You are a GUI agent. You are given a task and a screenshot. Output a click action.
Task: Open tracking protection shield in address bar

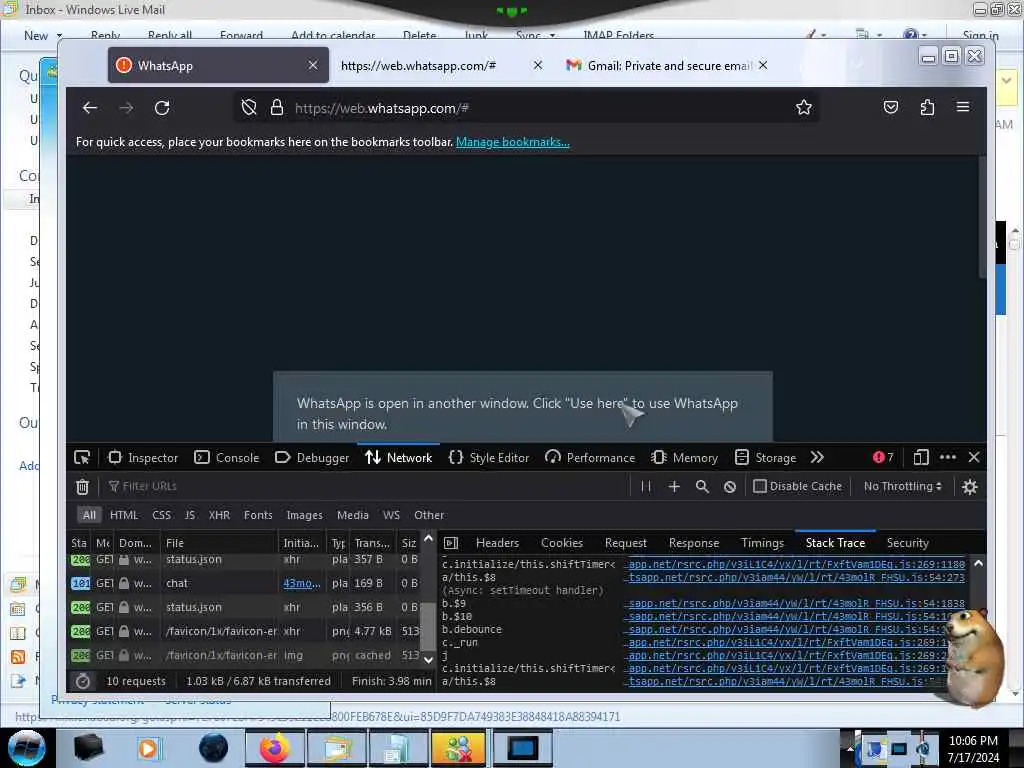pyautogui.click(x=249, y=107)
